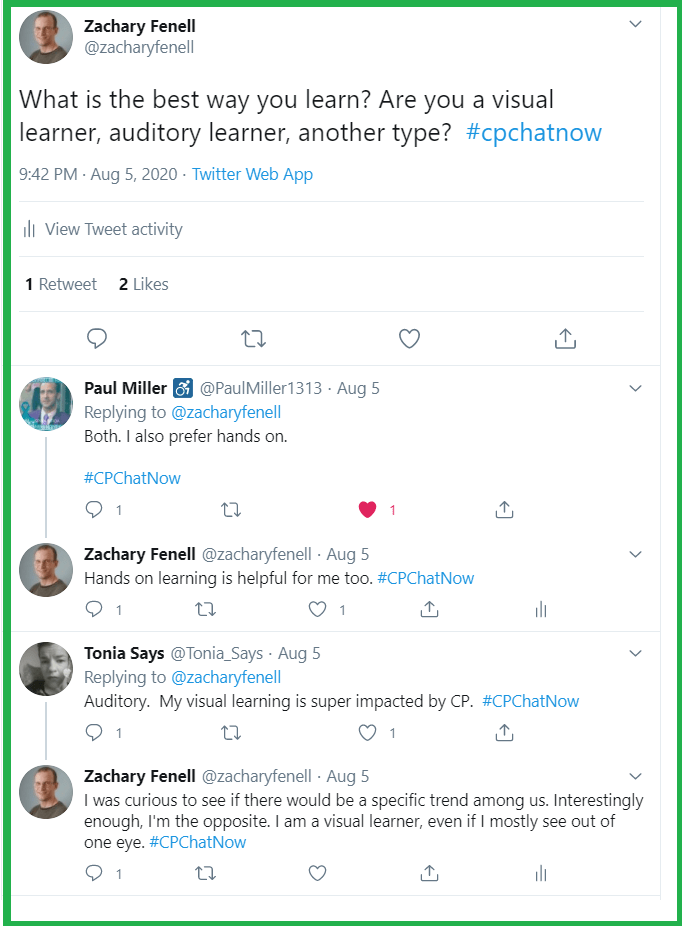The image size is (682, 926).
Task: Like Tonia Says' auditory learning reply
Action: [x=367, y=732]
